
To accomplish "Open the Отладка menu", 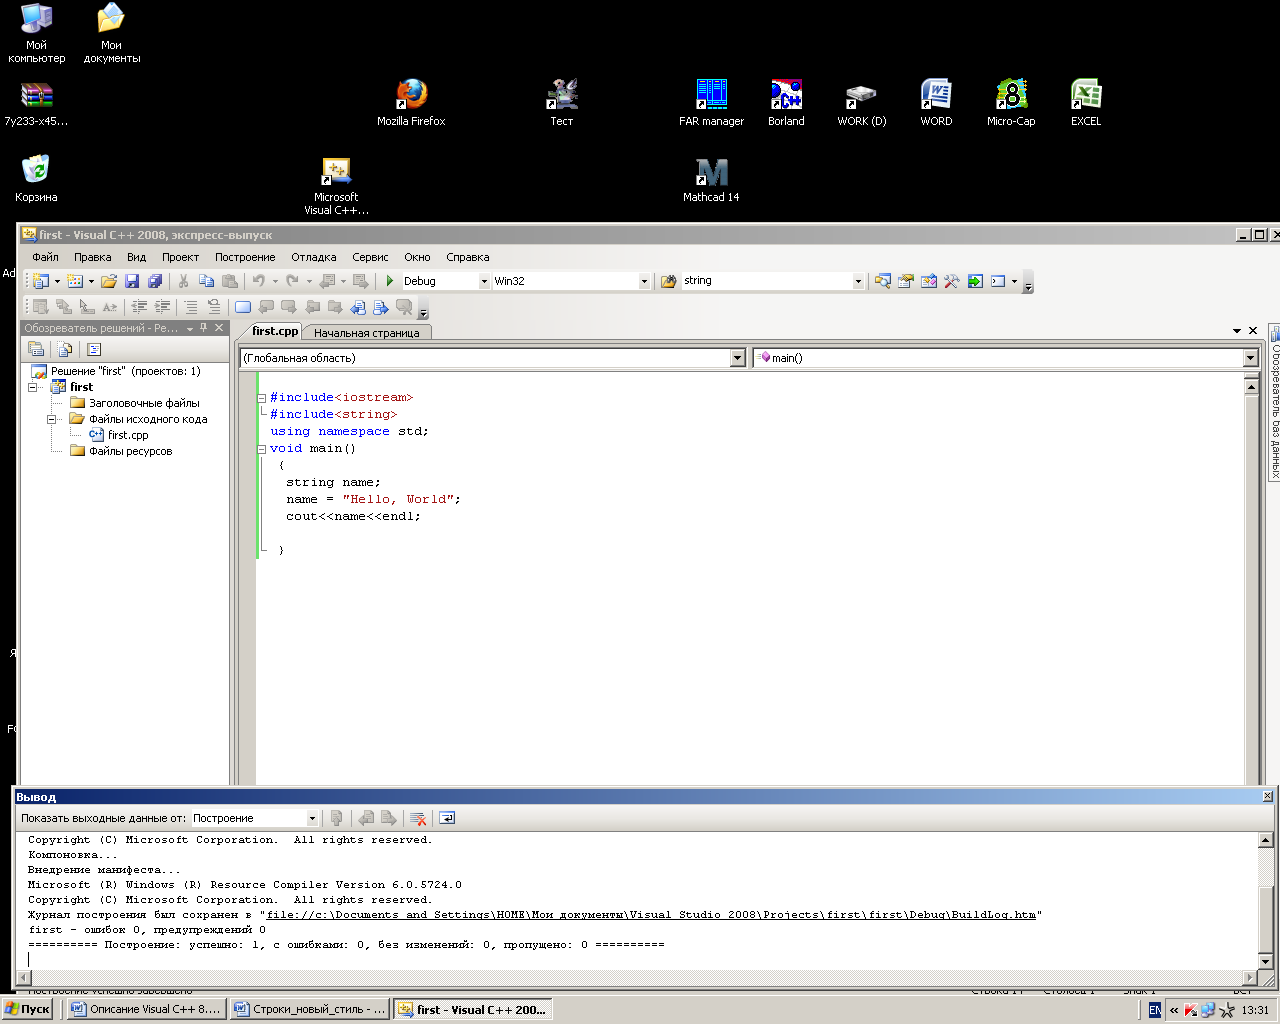I will (314, 257).
